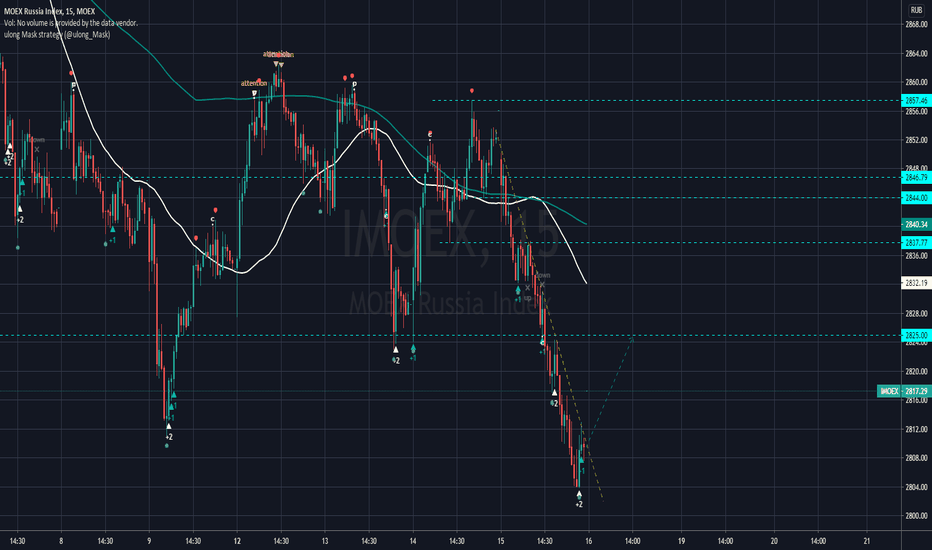Click the RUB currency label
This screenshot has height=550, width=932.
pyautogui.click(x=916, y=10)
